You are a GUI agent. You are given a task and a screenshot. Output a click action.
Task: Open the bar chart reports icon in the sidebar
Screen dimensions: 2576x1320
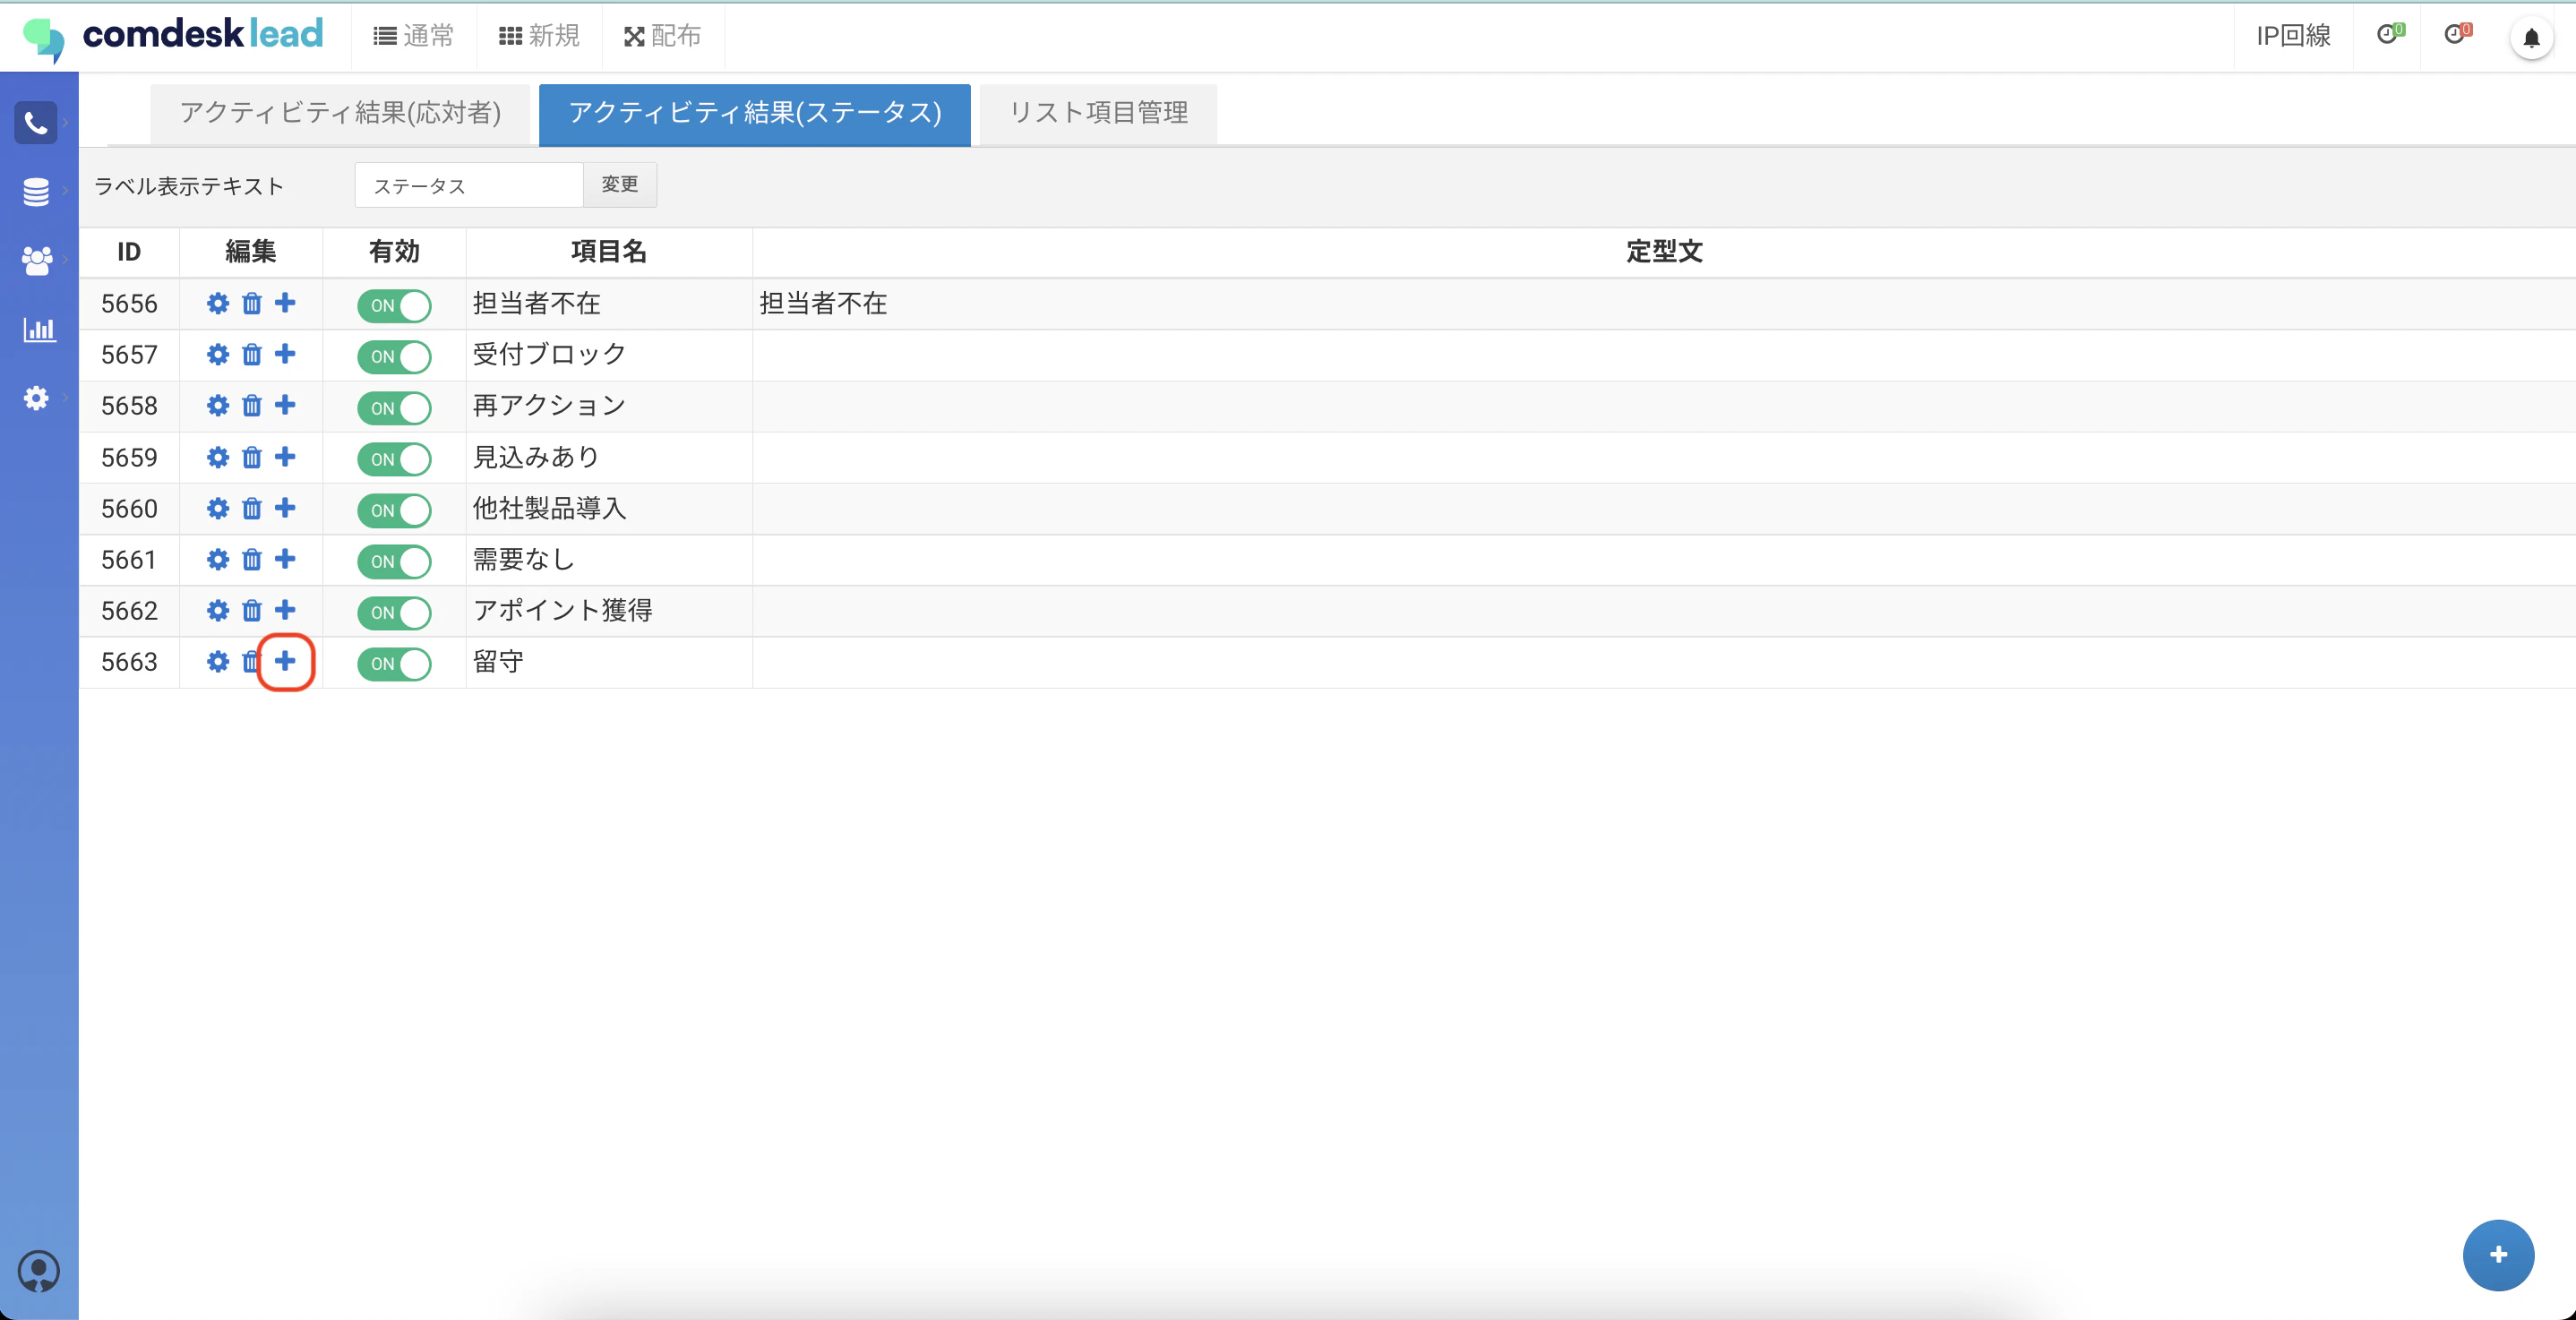tap(39, 329)
